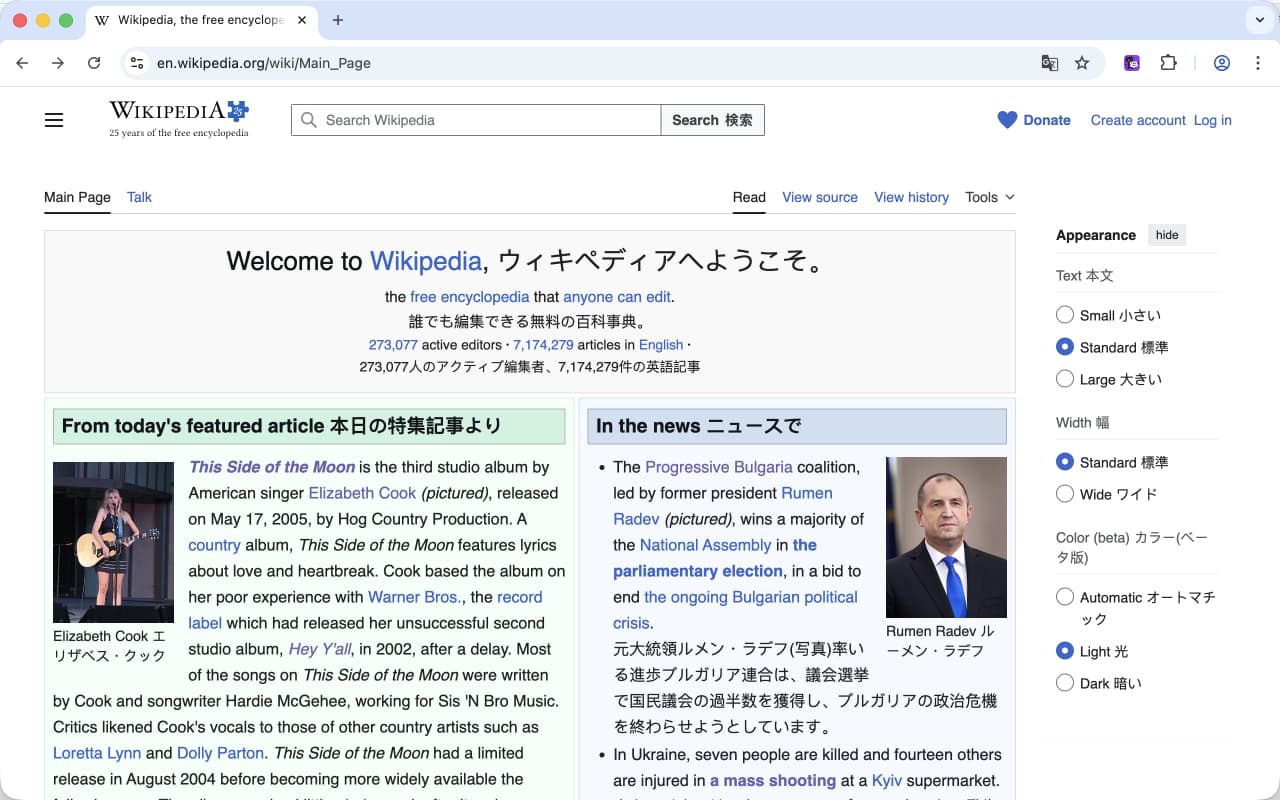Open the free encyclopedia link
Screen dimensions: 1280x800
coord(470,297)
